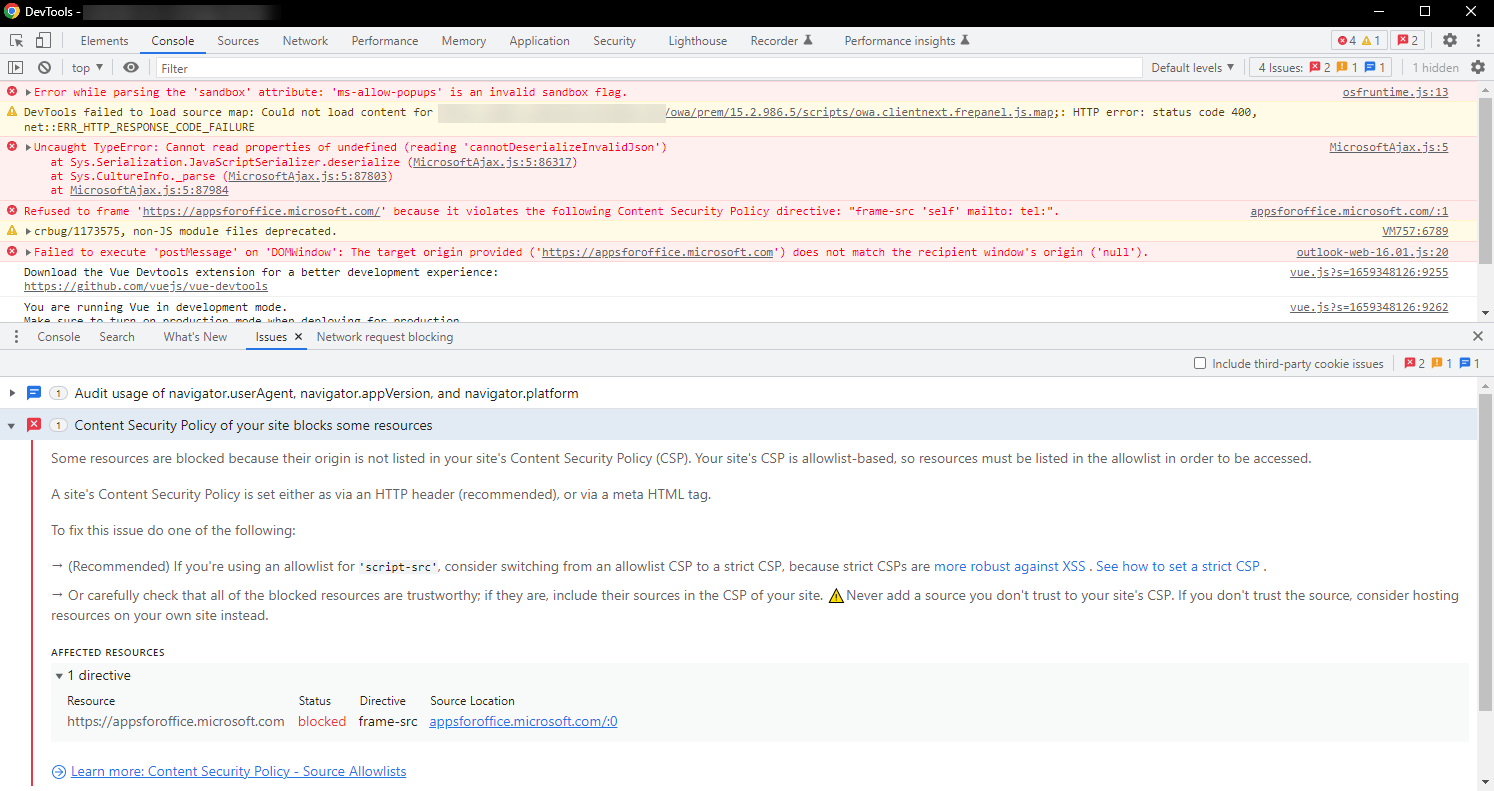
Task: Open the drawer three-dot menu beside Console
Action: pos(16,337)
